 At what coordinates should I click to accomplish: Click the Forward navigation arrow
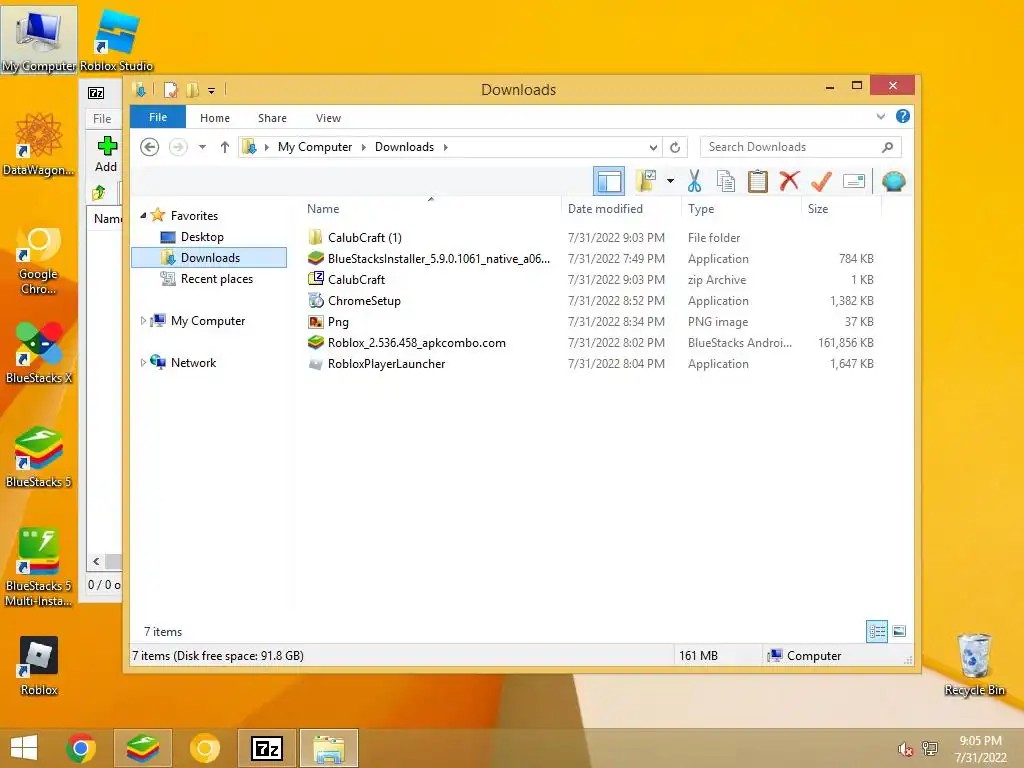point(178,147)
